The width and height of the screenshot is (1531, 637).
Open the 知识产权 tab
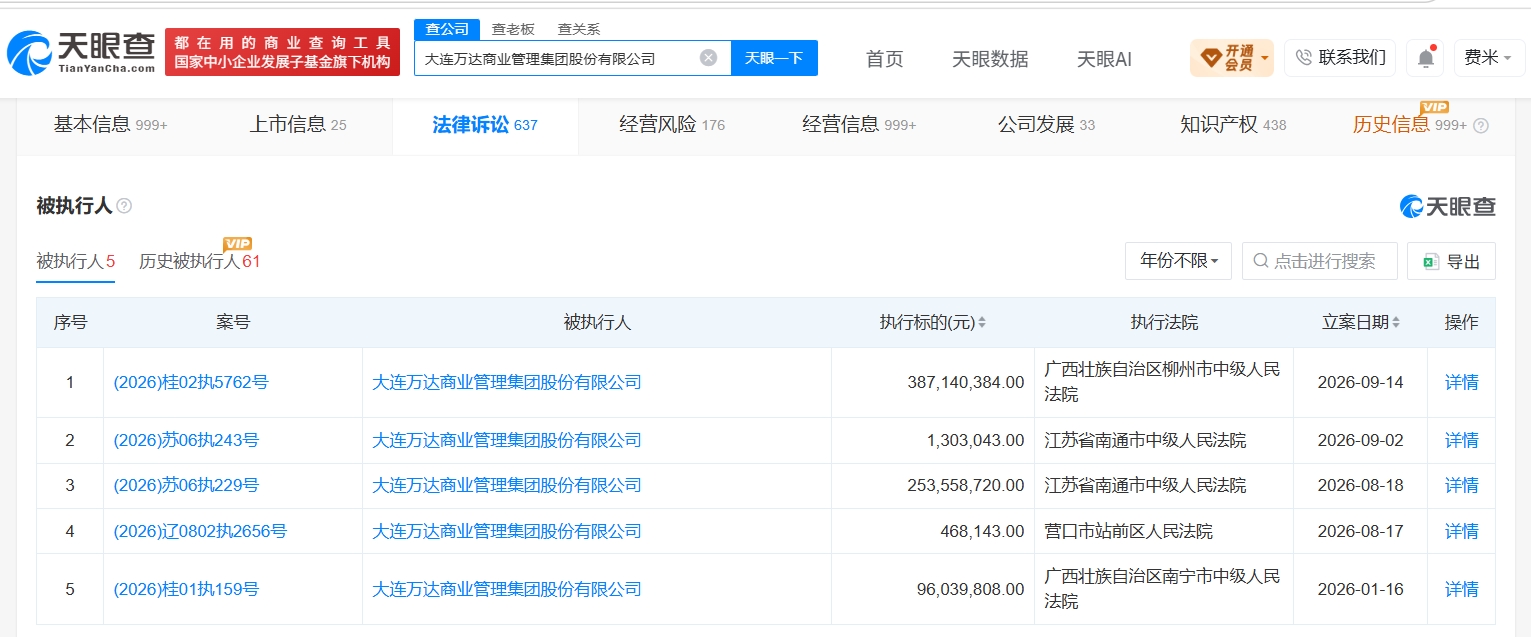point(1233,125)
